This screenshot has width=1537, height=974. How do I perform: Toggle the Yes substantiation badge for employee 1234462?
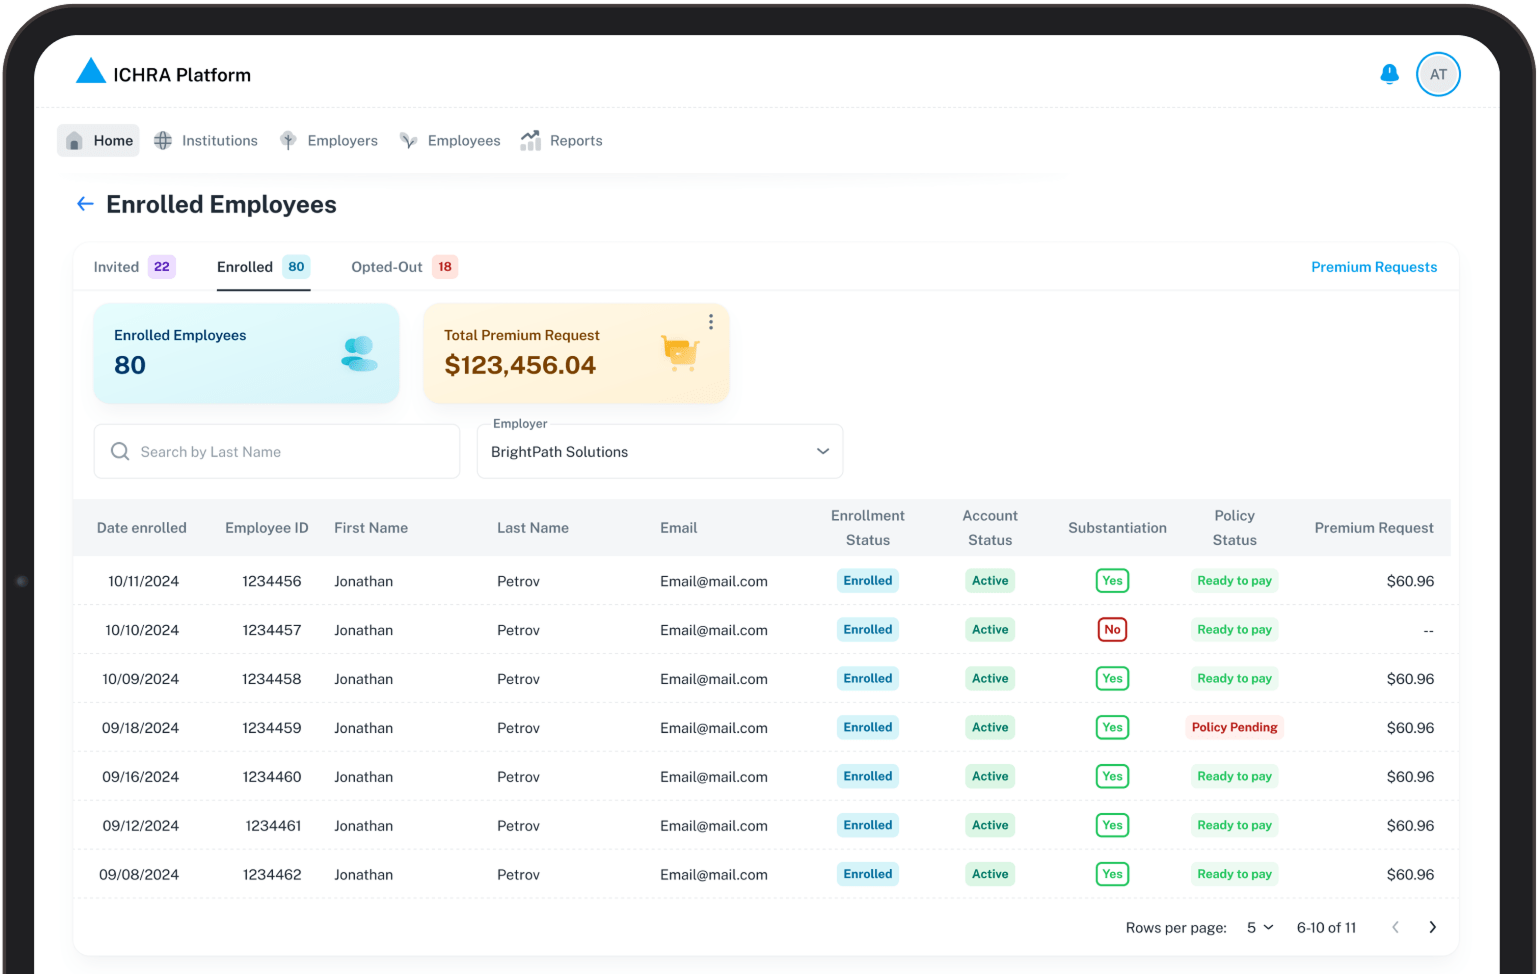[x=1112, y=874]
